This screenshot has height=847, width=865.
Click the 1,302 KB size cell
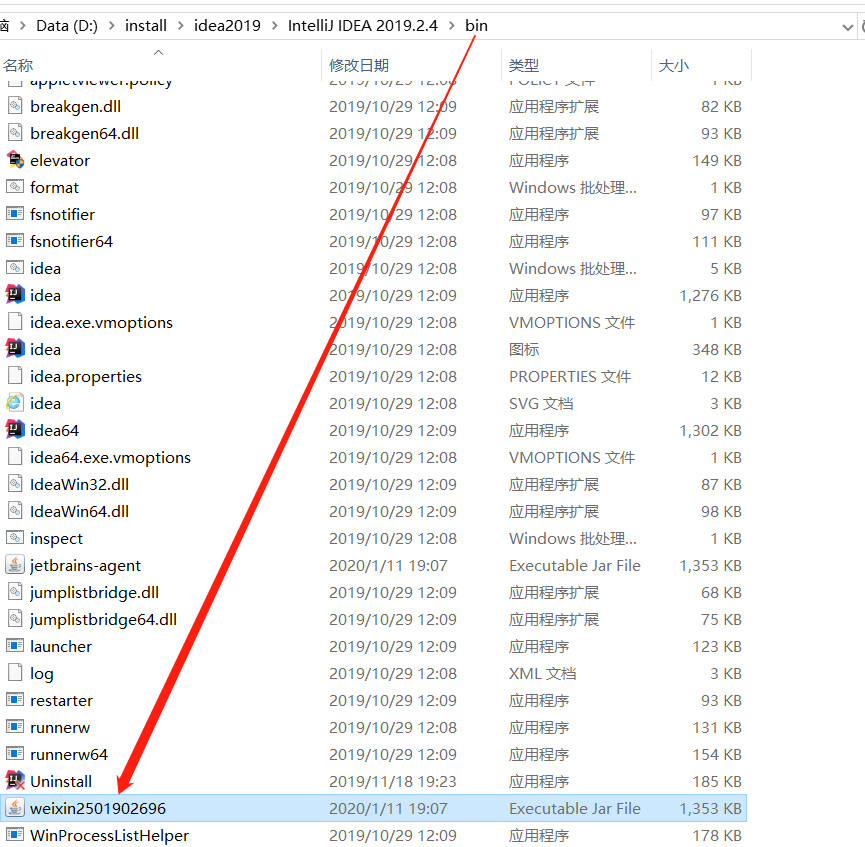[x=711, y=430]
